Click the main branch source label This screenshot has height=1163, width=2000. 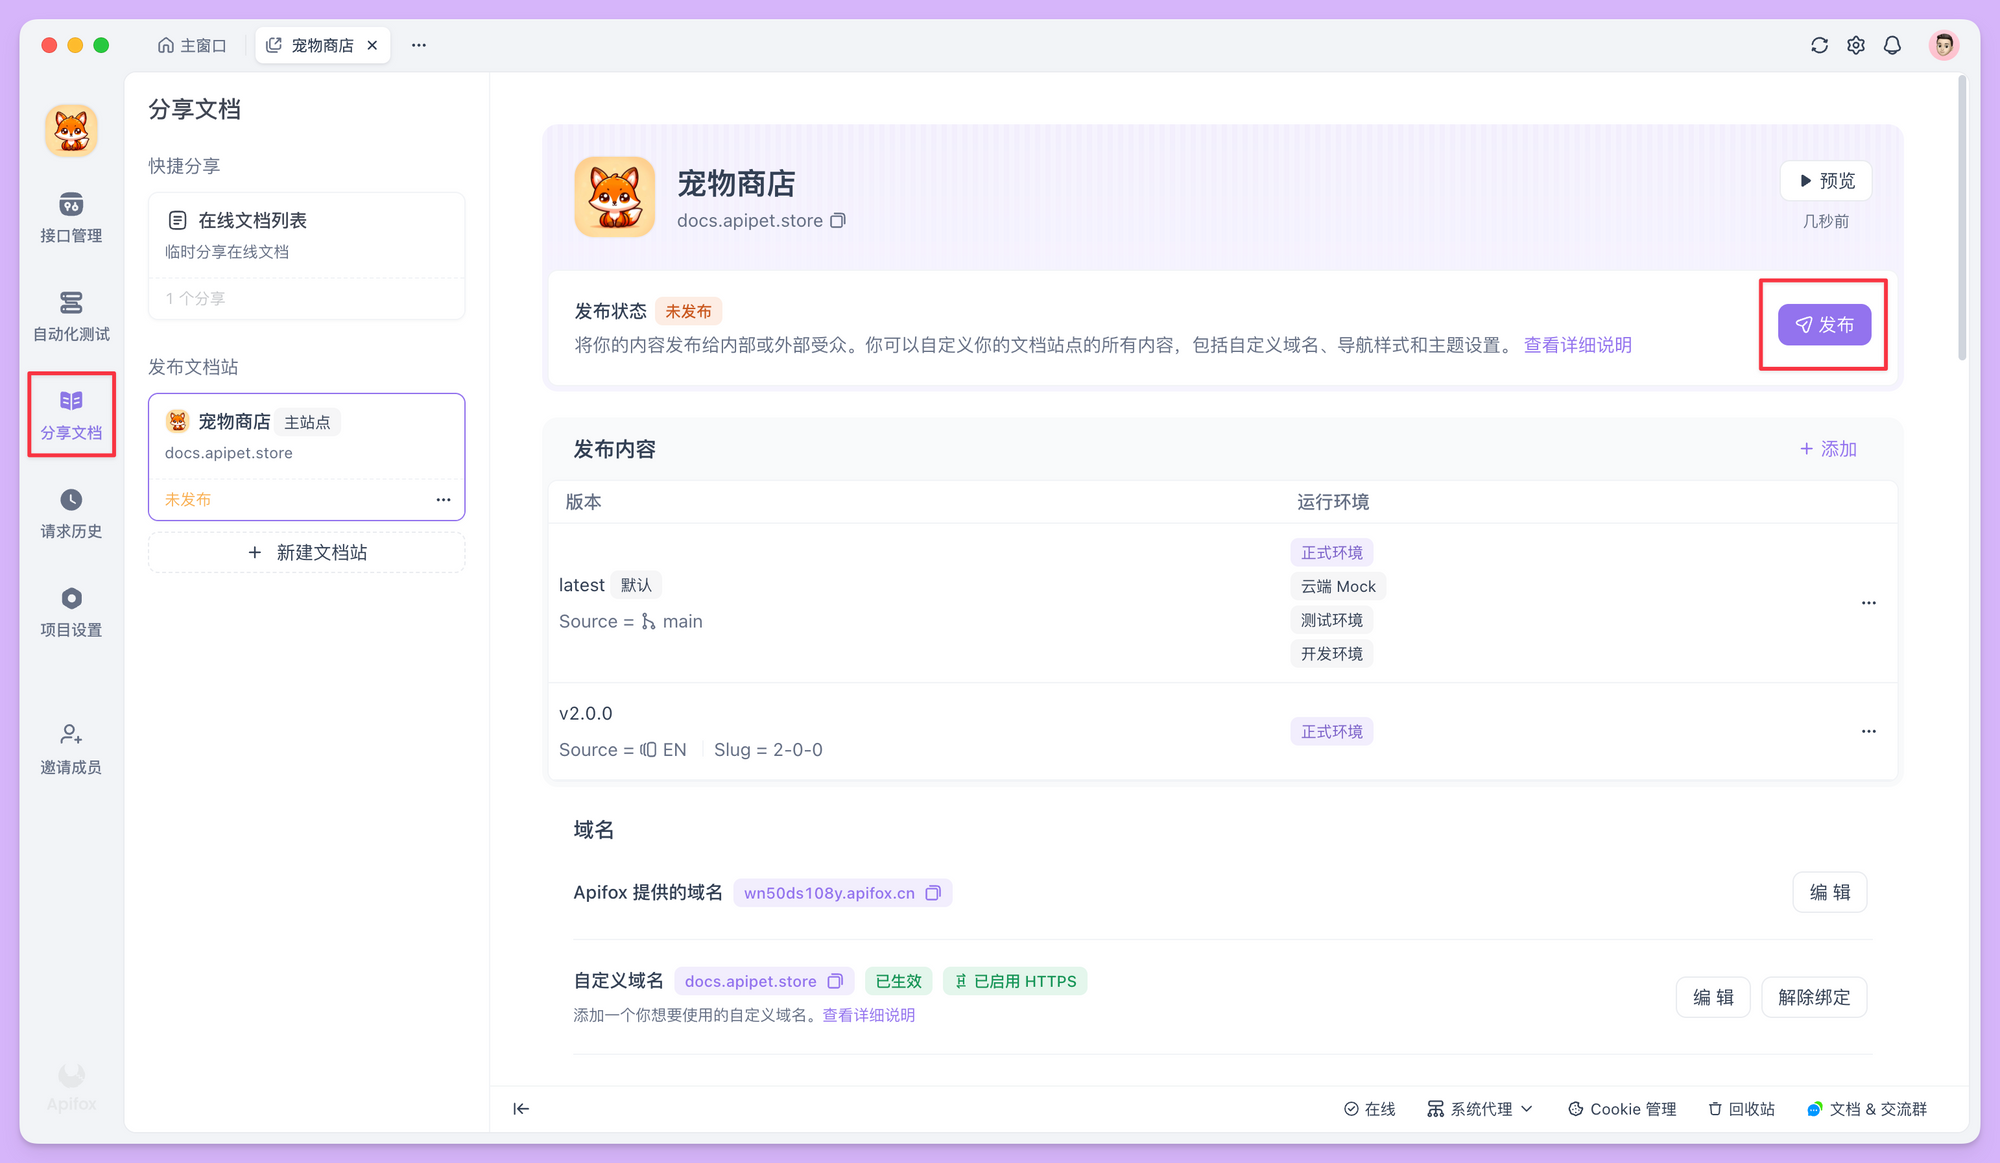click(x=672, y=621)
